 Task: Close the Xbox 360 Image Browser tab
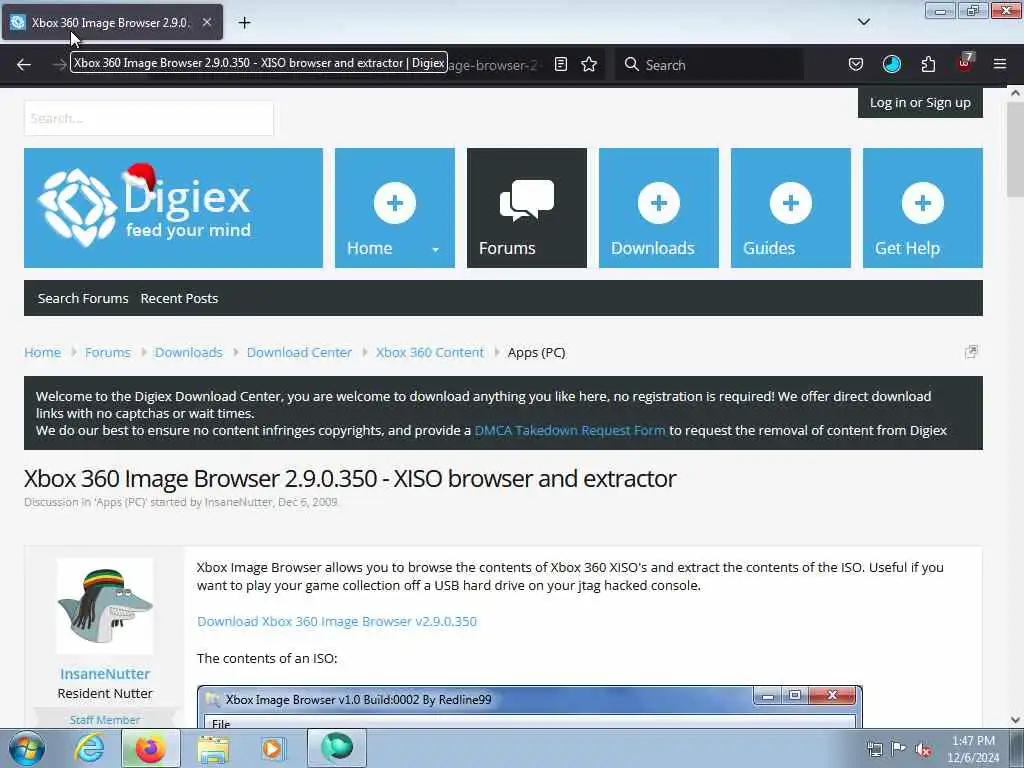tap(206, 22)
